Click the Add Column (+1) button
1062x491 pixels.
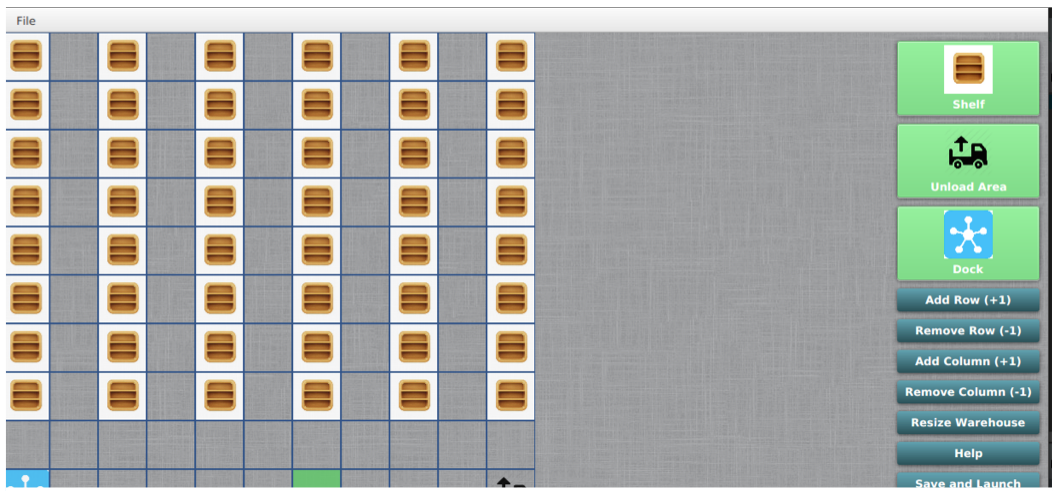[968, 361]
